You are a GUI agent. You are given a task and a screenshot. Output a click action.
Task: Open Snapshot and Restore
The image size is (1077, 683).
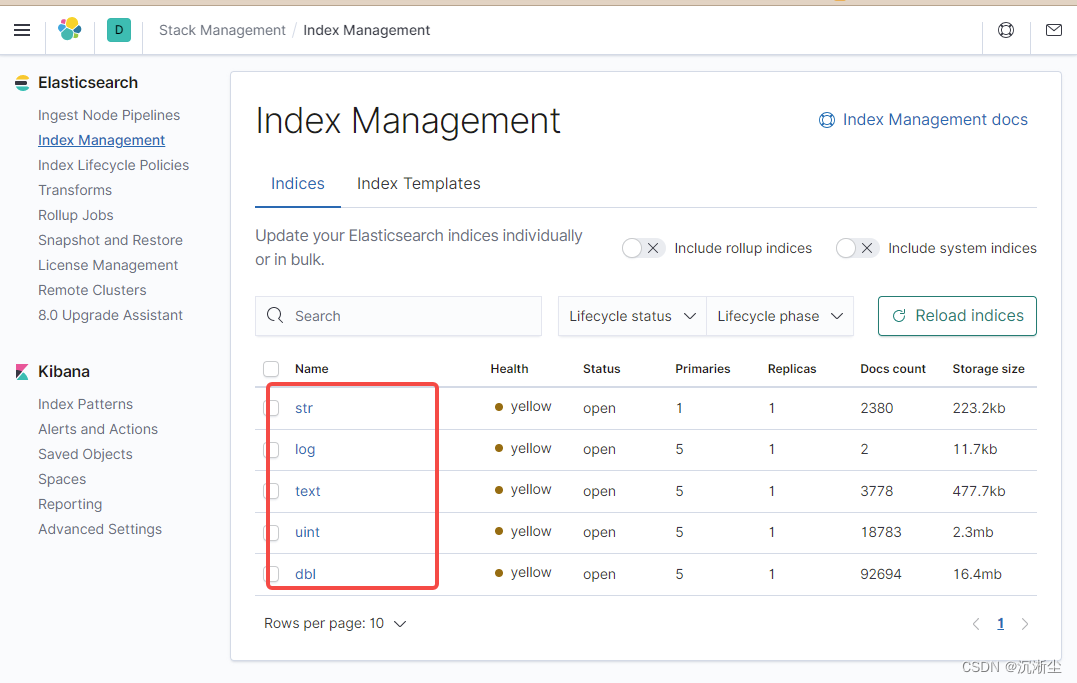coord(110,240)
